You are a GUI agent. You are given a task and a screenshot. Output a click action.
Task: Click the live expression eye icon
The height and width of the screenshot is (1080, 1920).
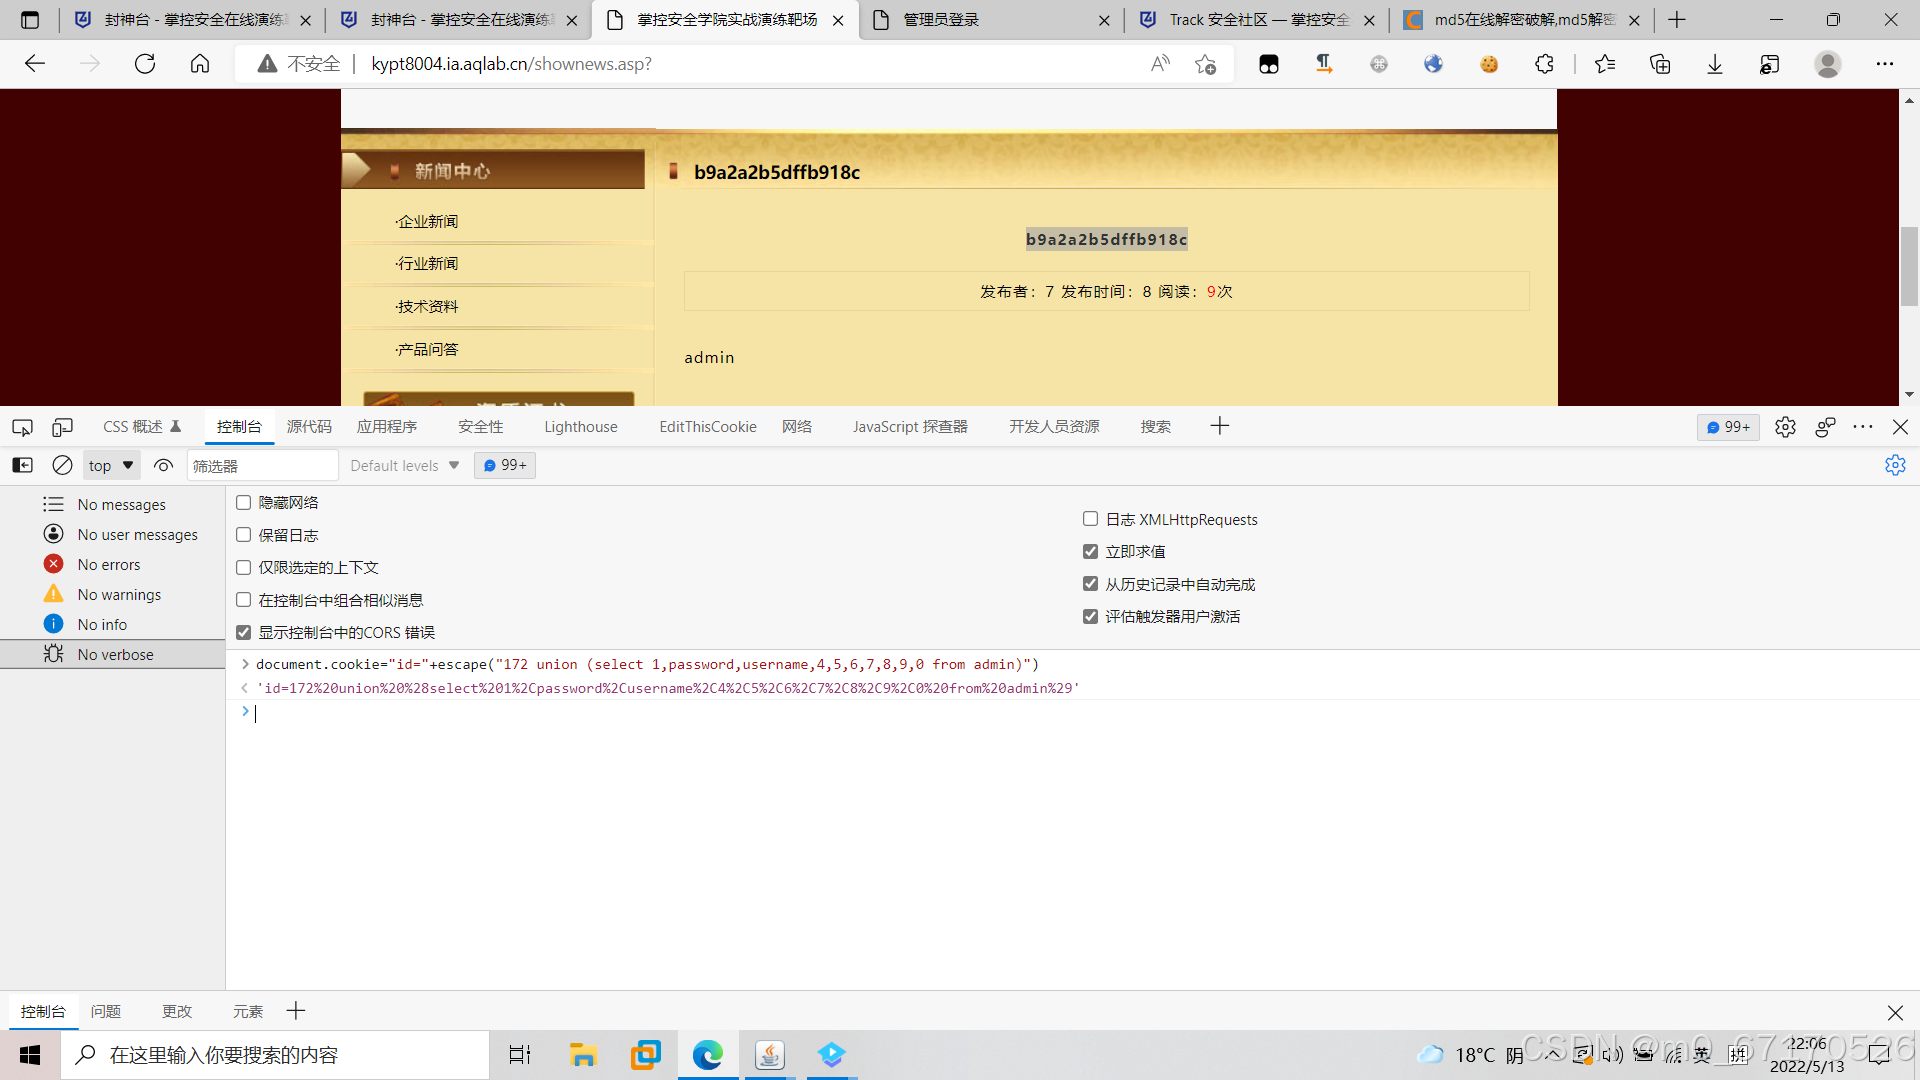pos(163,465)
